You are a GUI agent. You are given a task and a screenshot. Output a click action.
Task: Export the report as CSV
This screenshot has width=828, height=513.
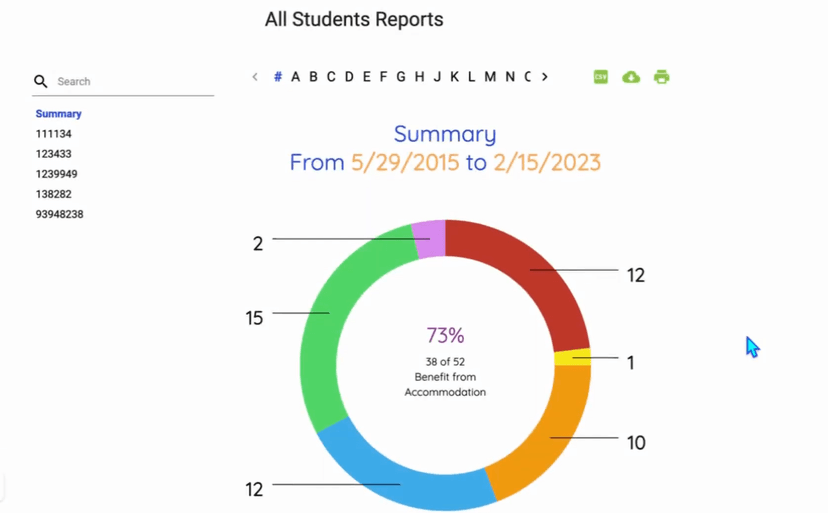coord(600,77)
